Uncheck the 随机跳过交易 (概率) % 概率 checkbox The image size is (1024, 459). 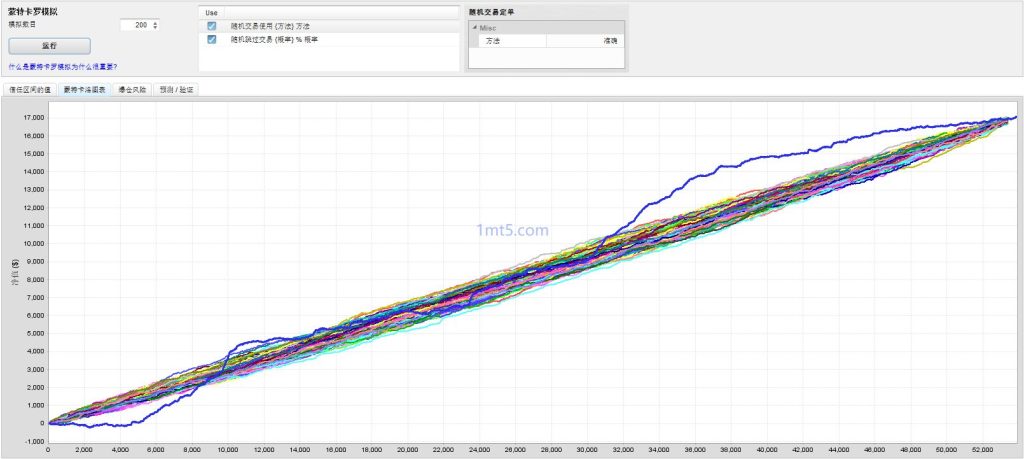click(x=212, y=40)
